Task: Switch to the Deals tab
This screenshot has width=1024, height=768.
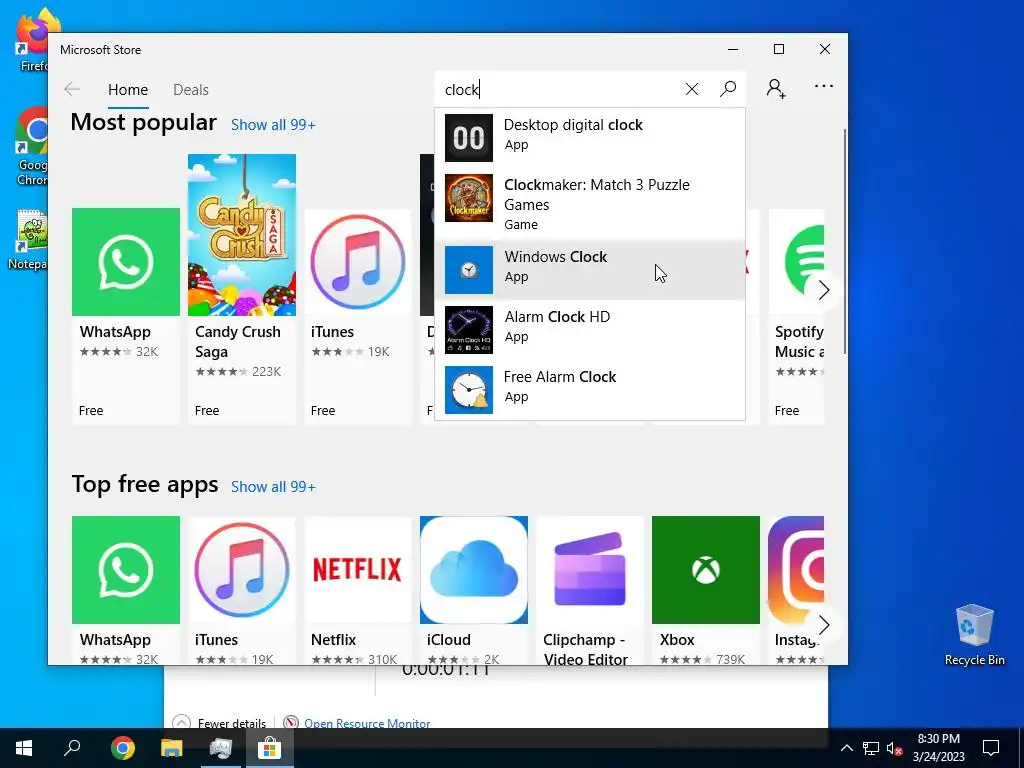Action: 191,89
